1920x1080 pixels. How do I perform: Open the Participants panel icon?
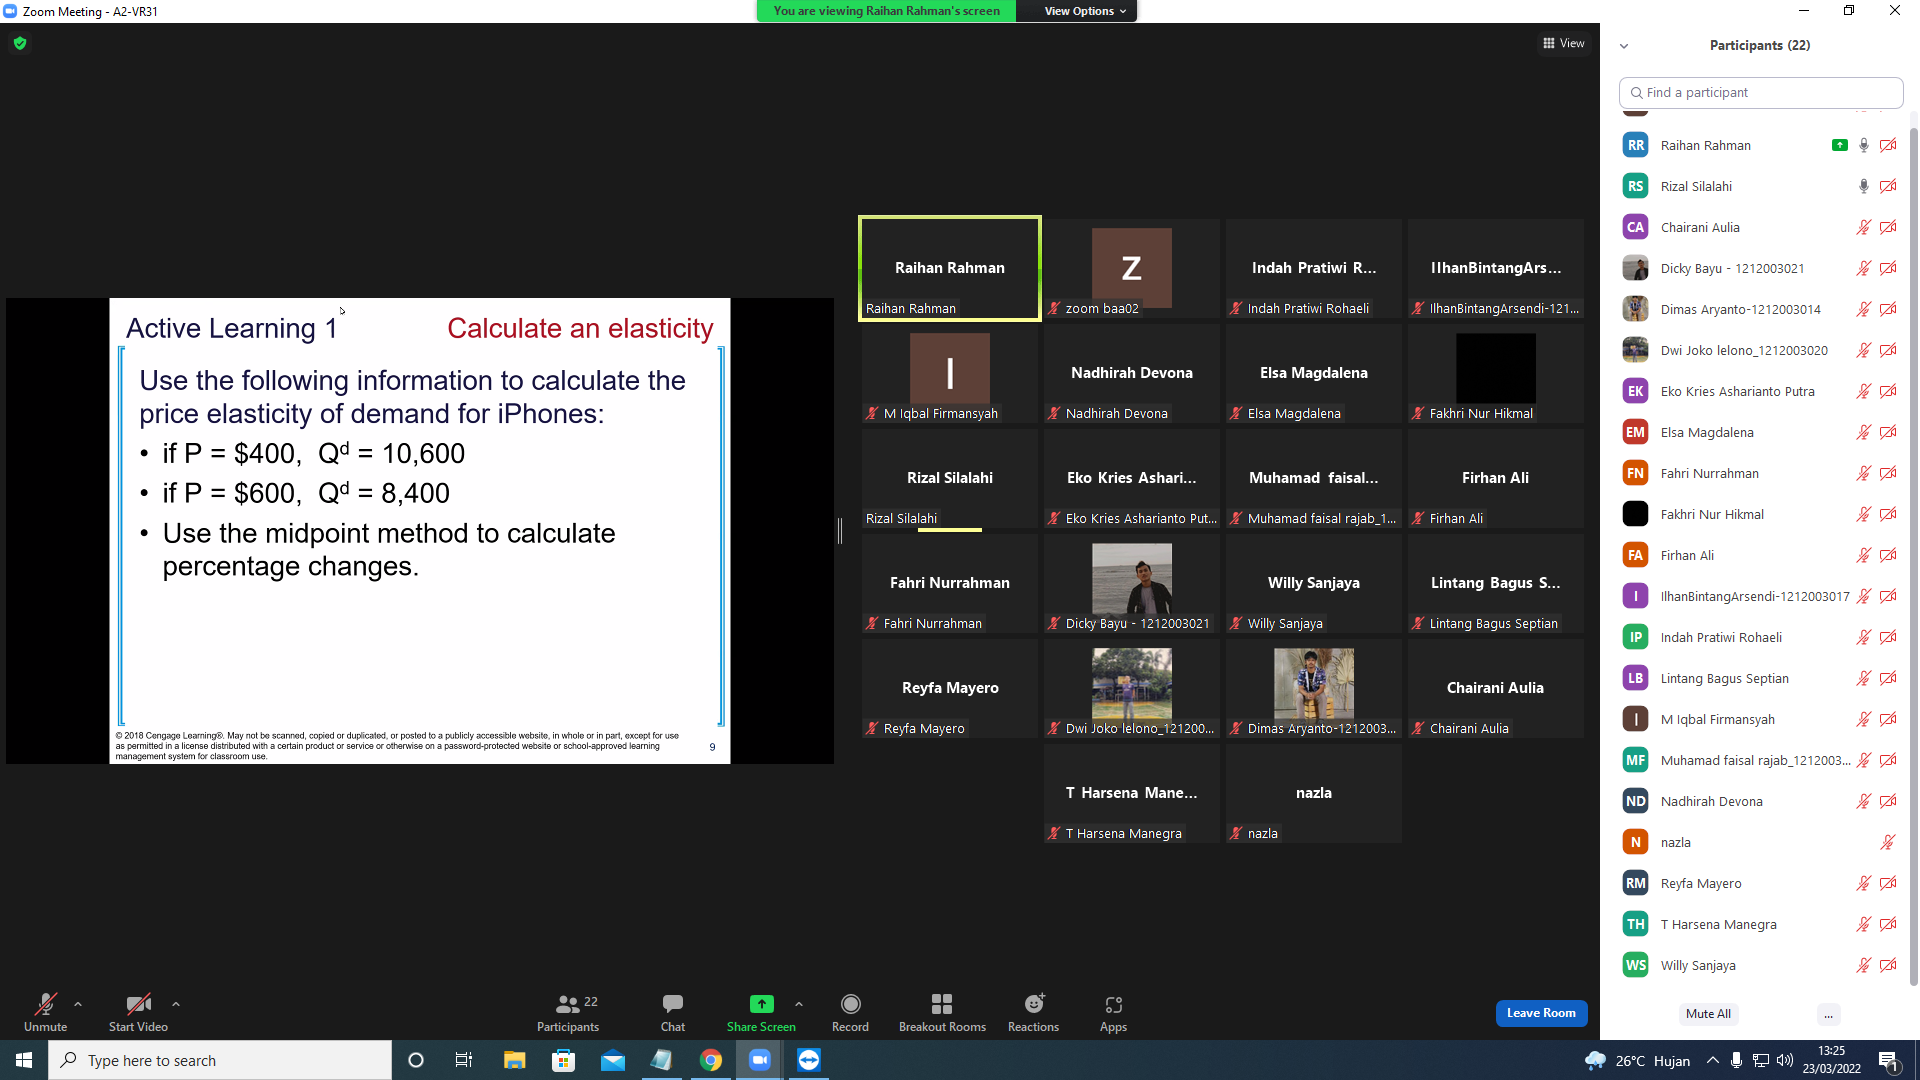(568, 1004)
